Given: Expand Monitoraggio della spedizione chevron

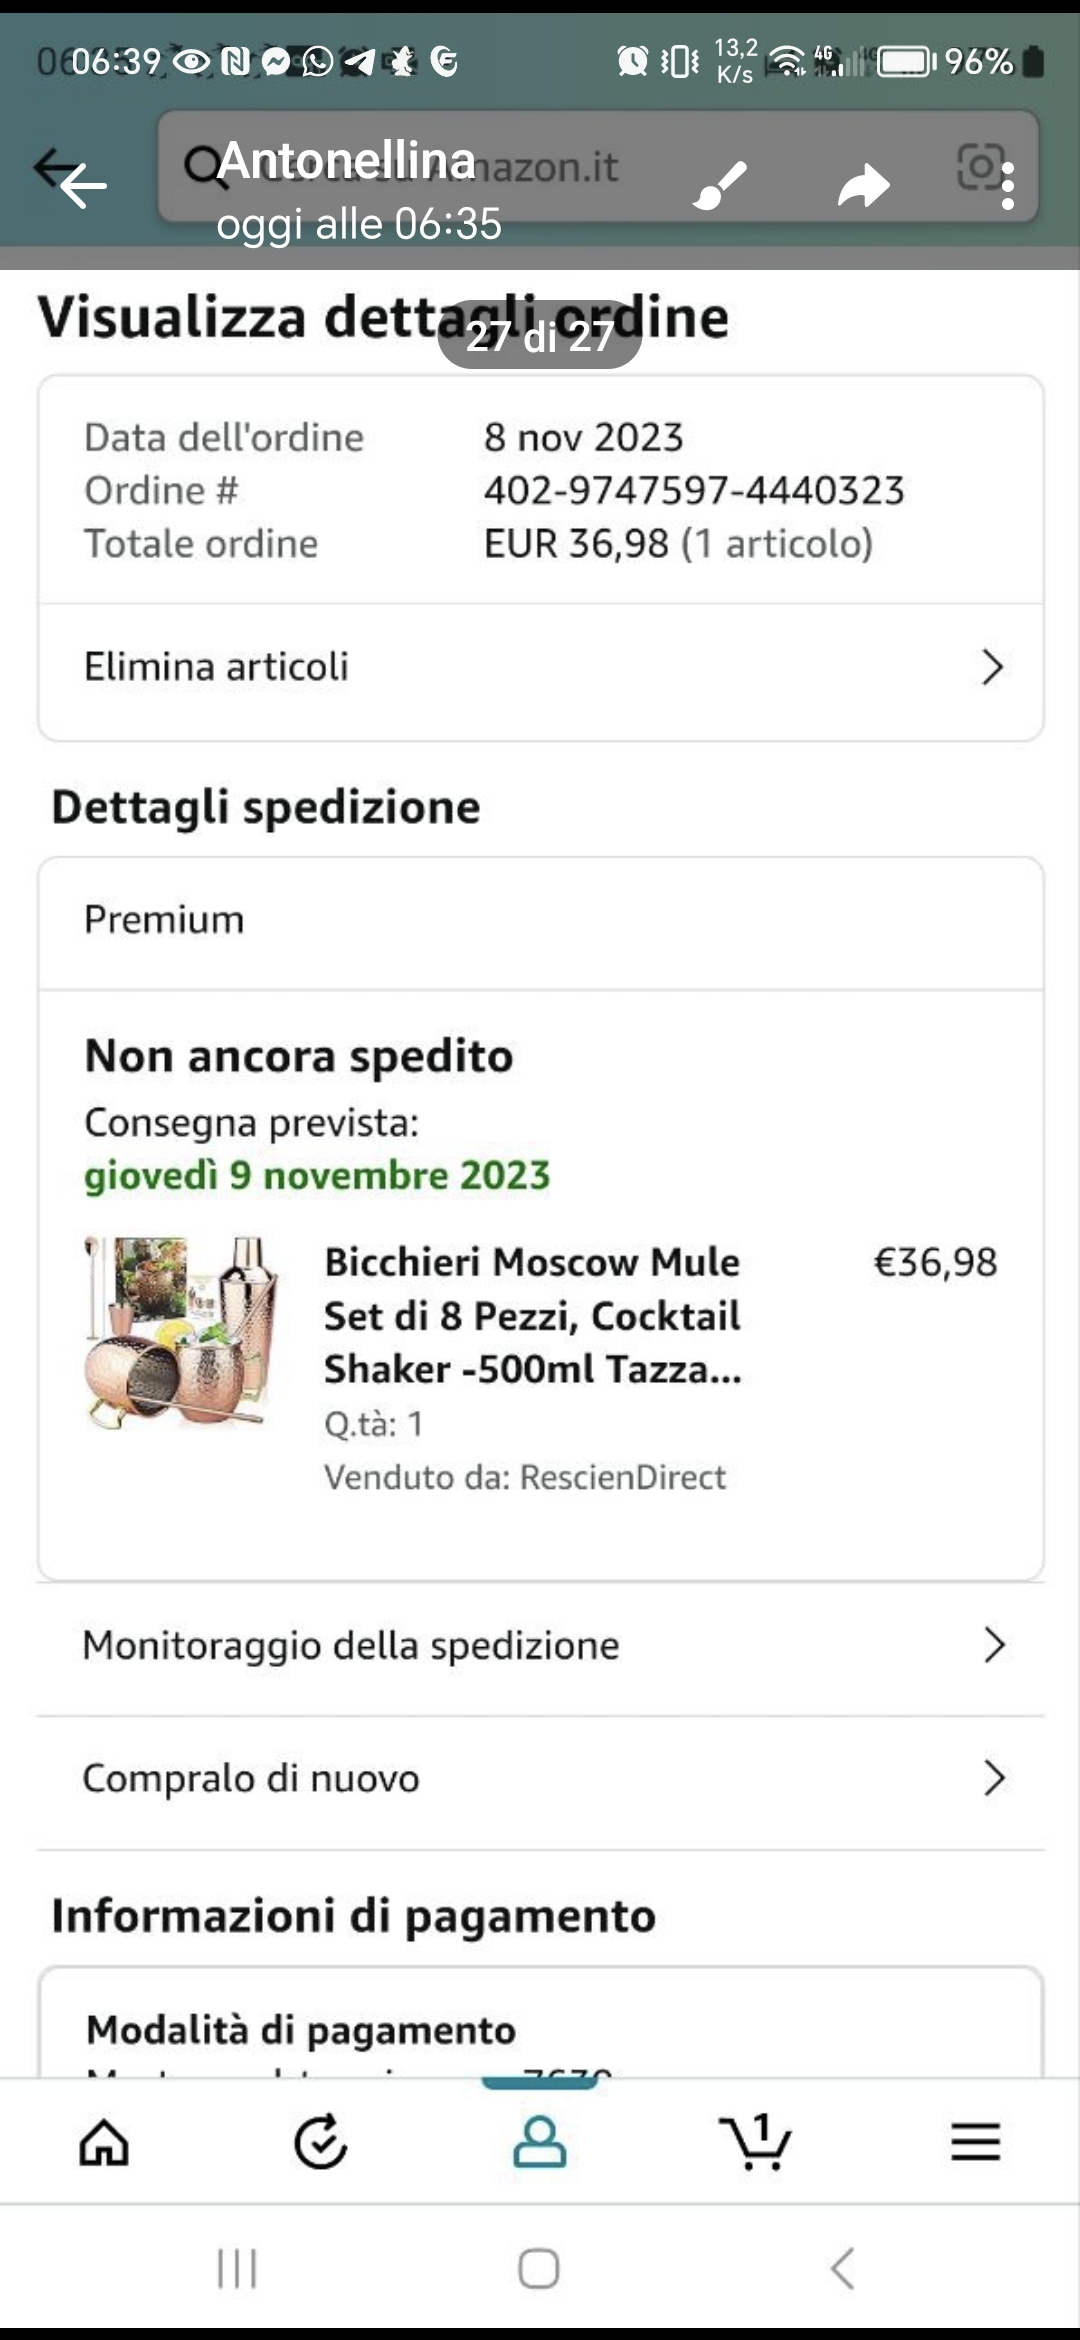Looking at the screenshot, I should coord(994,1645).
